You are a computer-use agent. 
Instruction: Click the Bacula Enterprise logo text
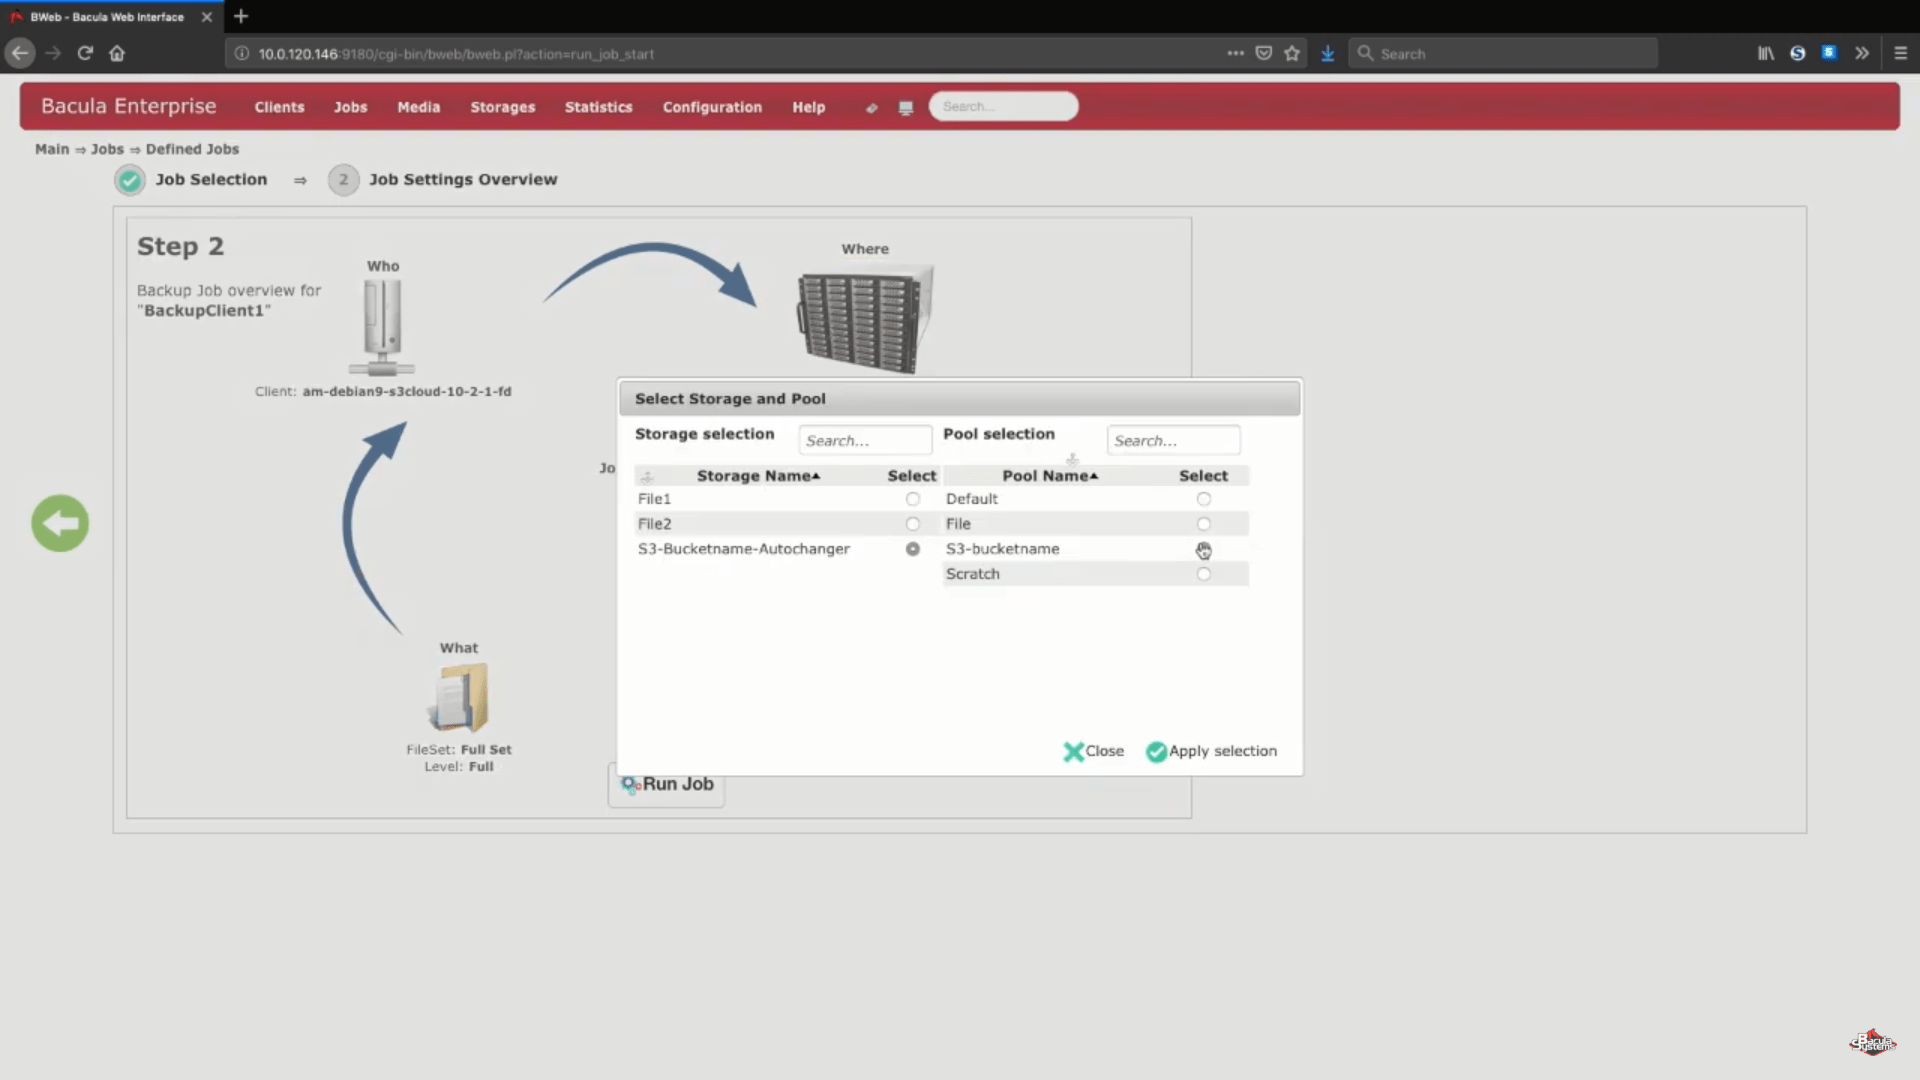pos(128,106)
